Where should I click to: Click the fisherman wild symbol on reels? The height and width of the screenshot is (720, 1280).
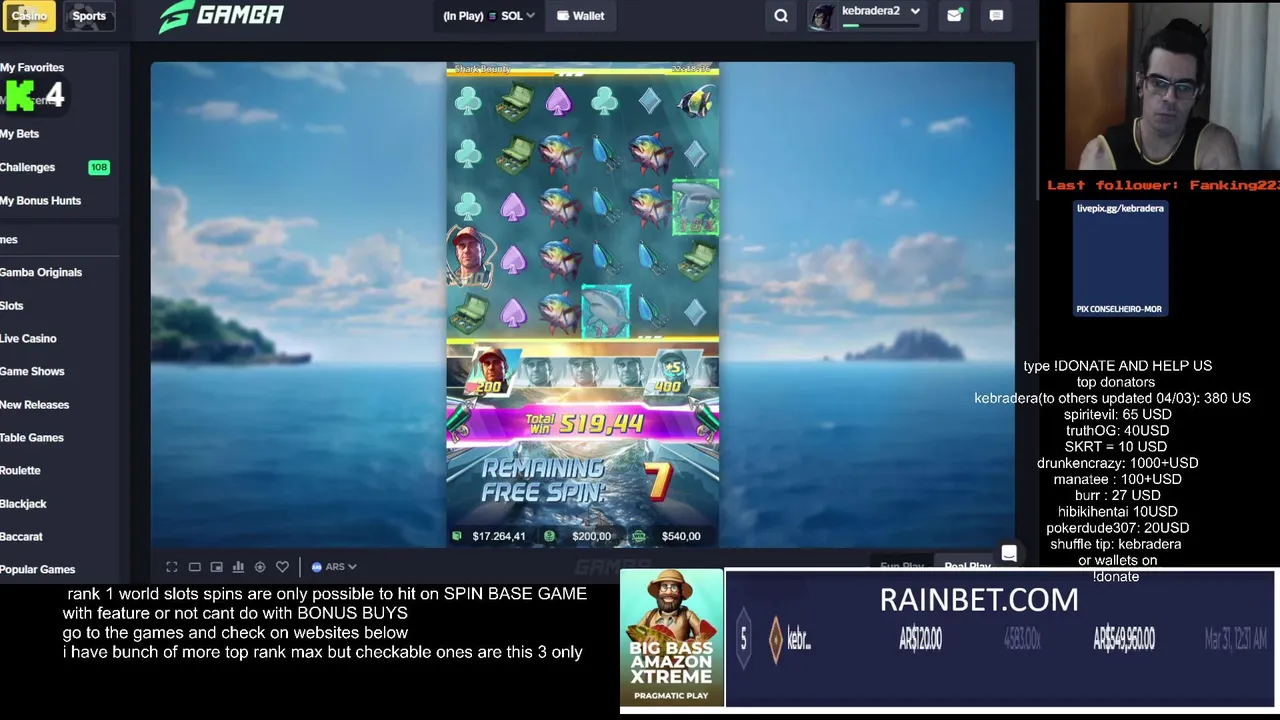pyautogui.click(x=468, y=257)
